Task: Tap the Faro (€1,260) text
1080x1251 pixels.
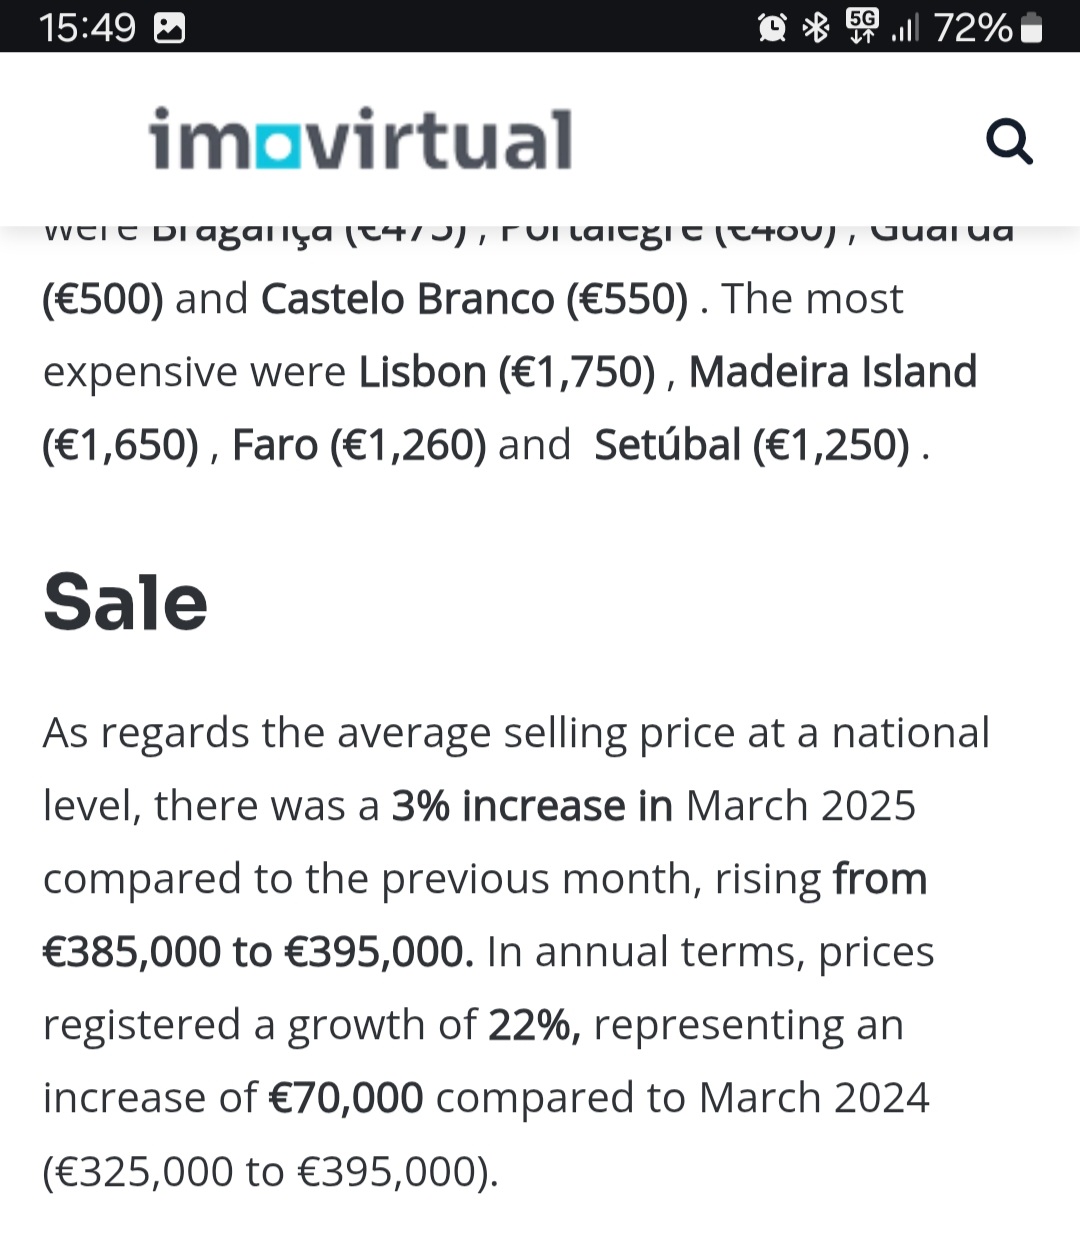Action: (359, 445)
